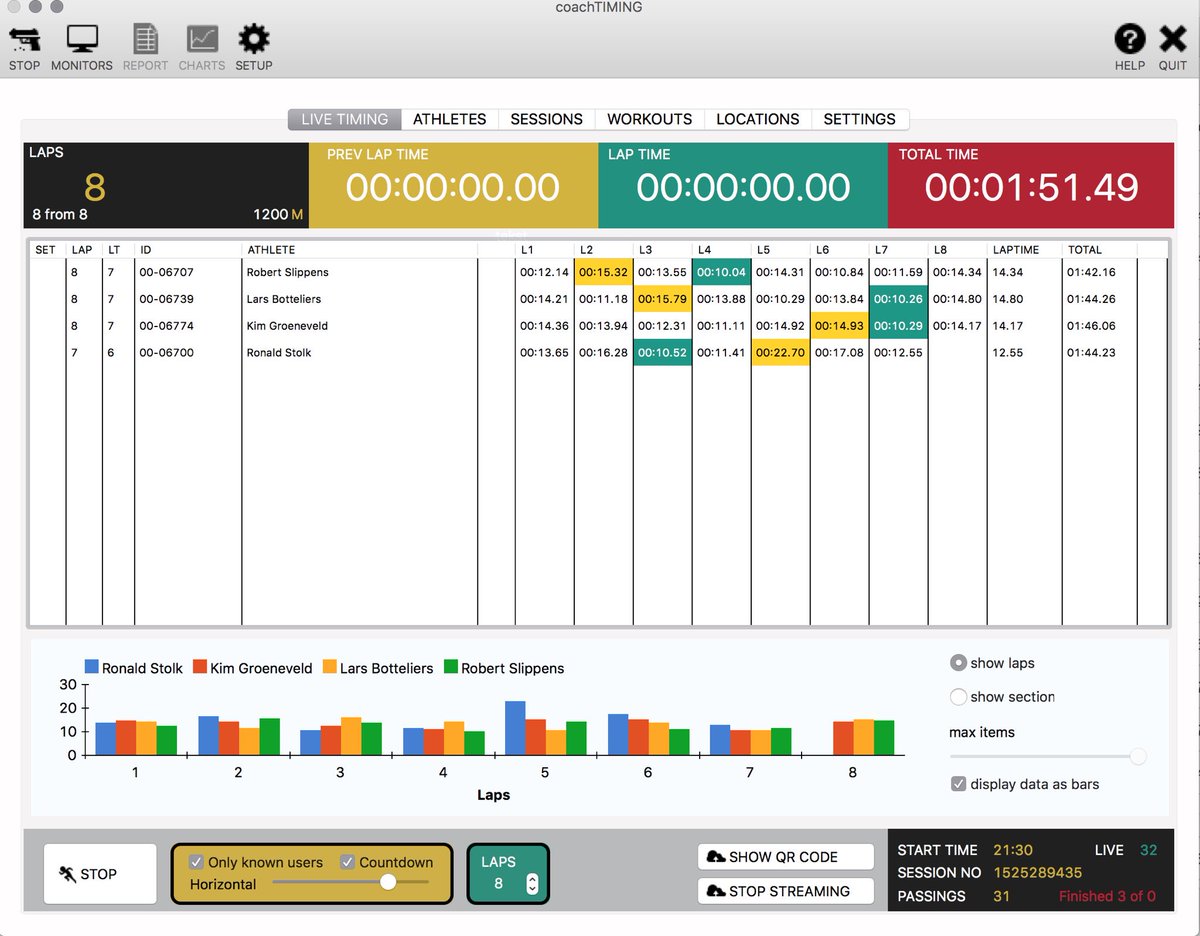The height and width of the screenshot is (936, 1200).
Task: Adjust the max items slider
Action: tap(1138, 757)
